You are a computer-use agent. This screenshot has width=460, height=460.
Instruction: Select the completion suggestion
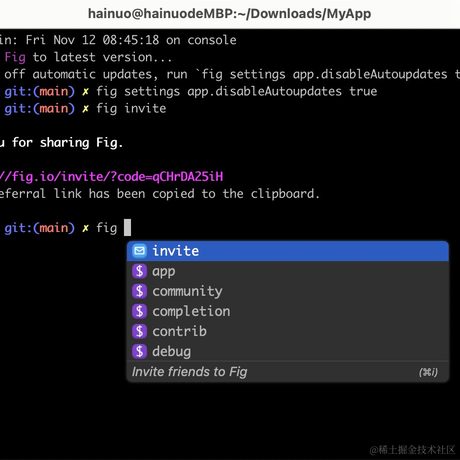(x=288, y=311)
